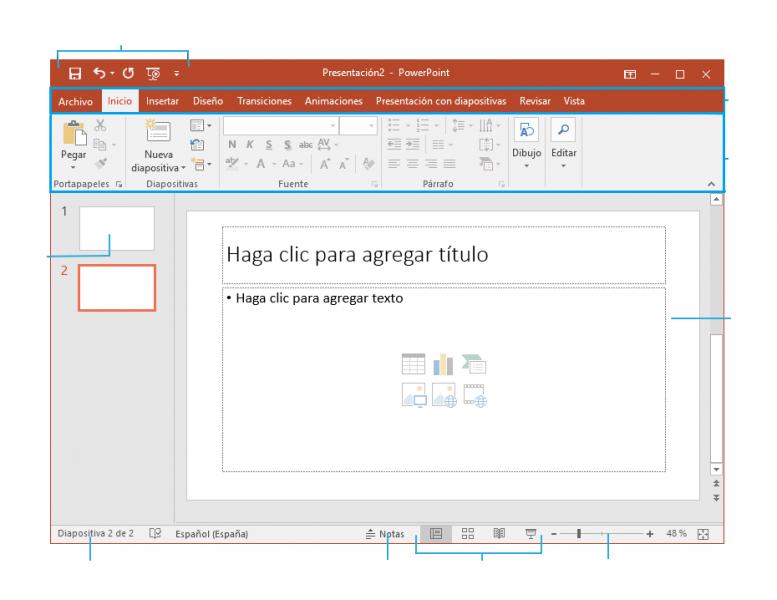
Task: Open Customize Quick Access Toolbar dropdown
Action: click(x=177, y=74)
